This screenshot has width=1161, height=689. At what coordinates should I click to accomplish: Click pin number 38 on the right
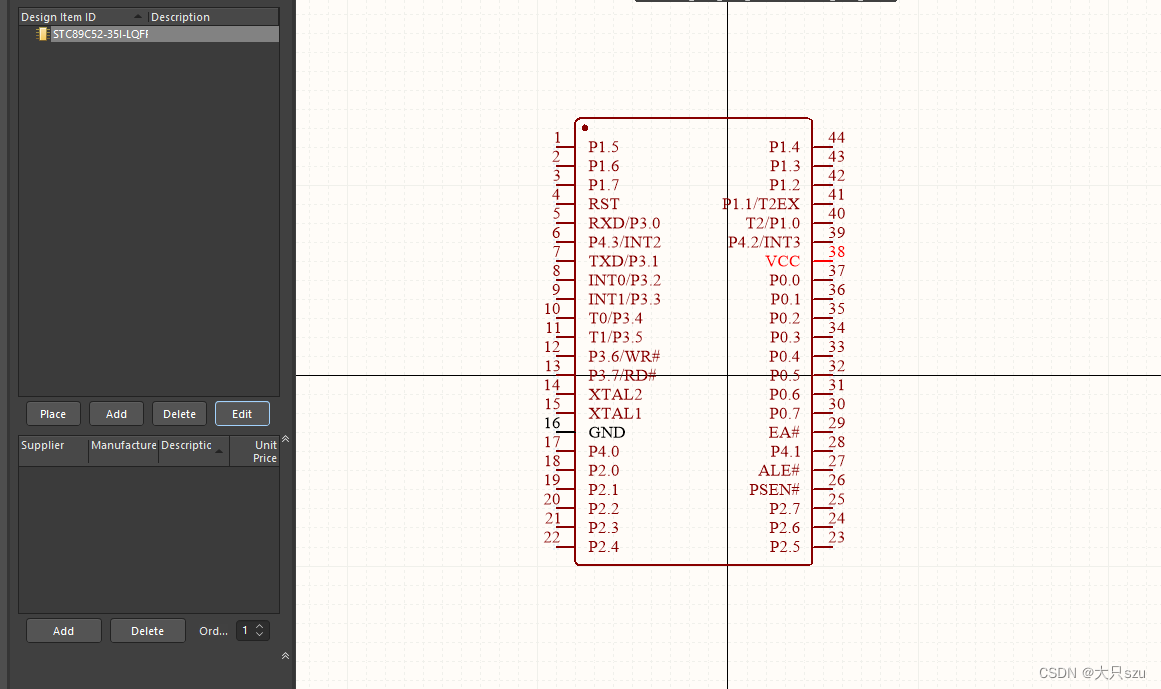pyautogui.click(x=837, y=252)
